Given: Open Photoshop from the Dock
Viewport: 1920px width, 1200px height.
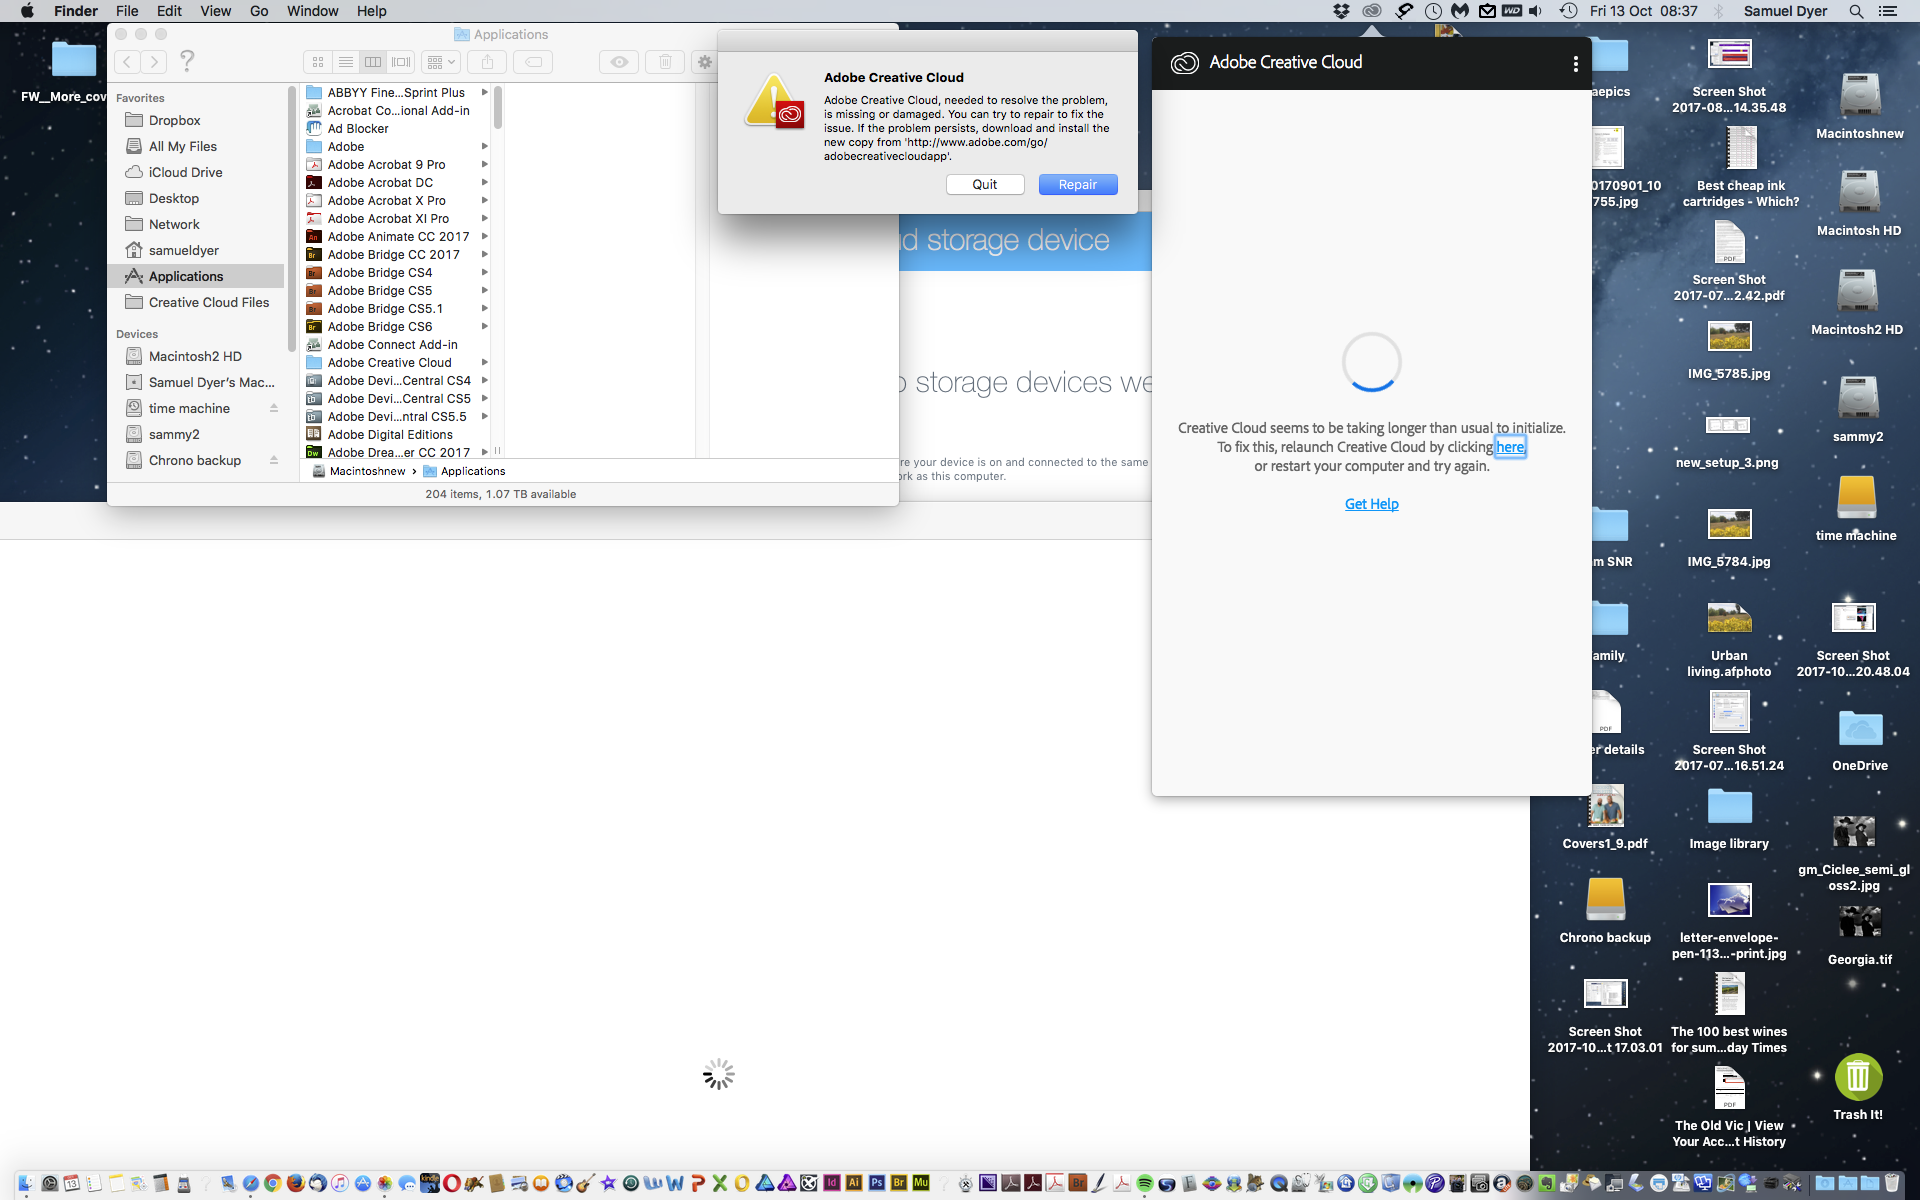Looking at the screenshot, I should tap(876, 1183).
